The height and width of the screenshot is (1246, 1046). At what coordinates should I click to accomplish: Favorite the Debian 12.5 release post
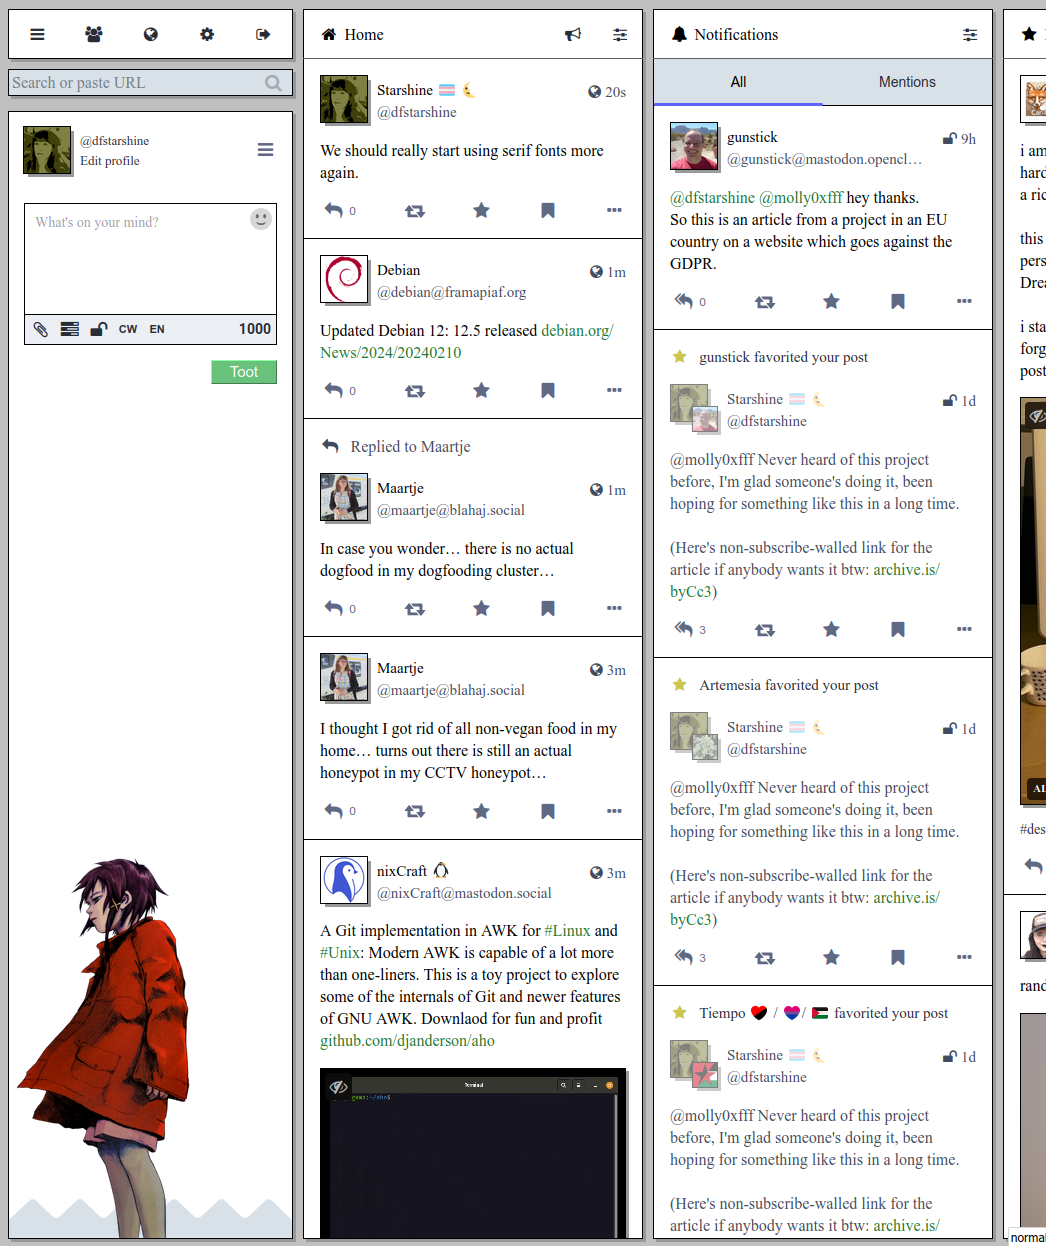coord(481,390)
